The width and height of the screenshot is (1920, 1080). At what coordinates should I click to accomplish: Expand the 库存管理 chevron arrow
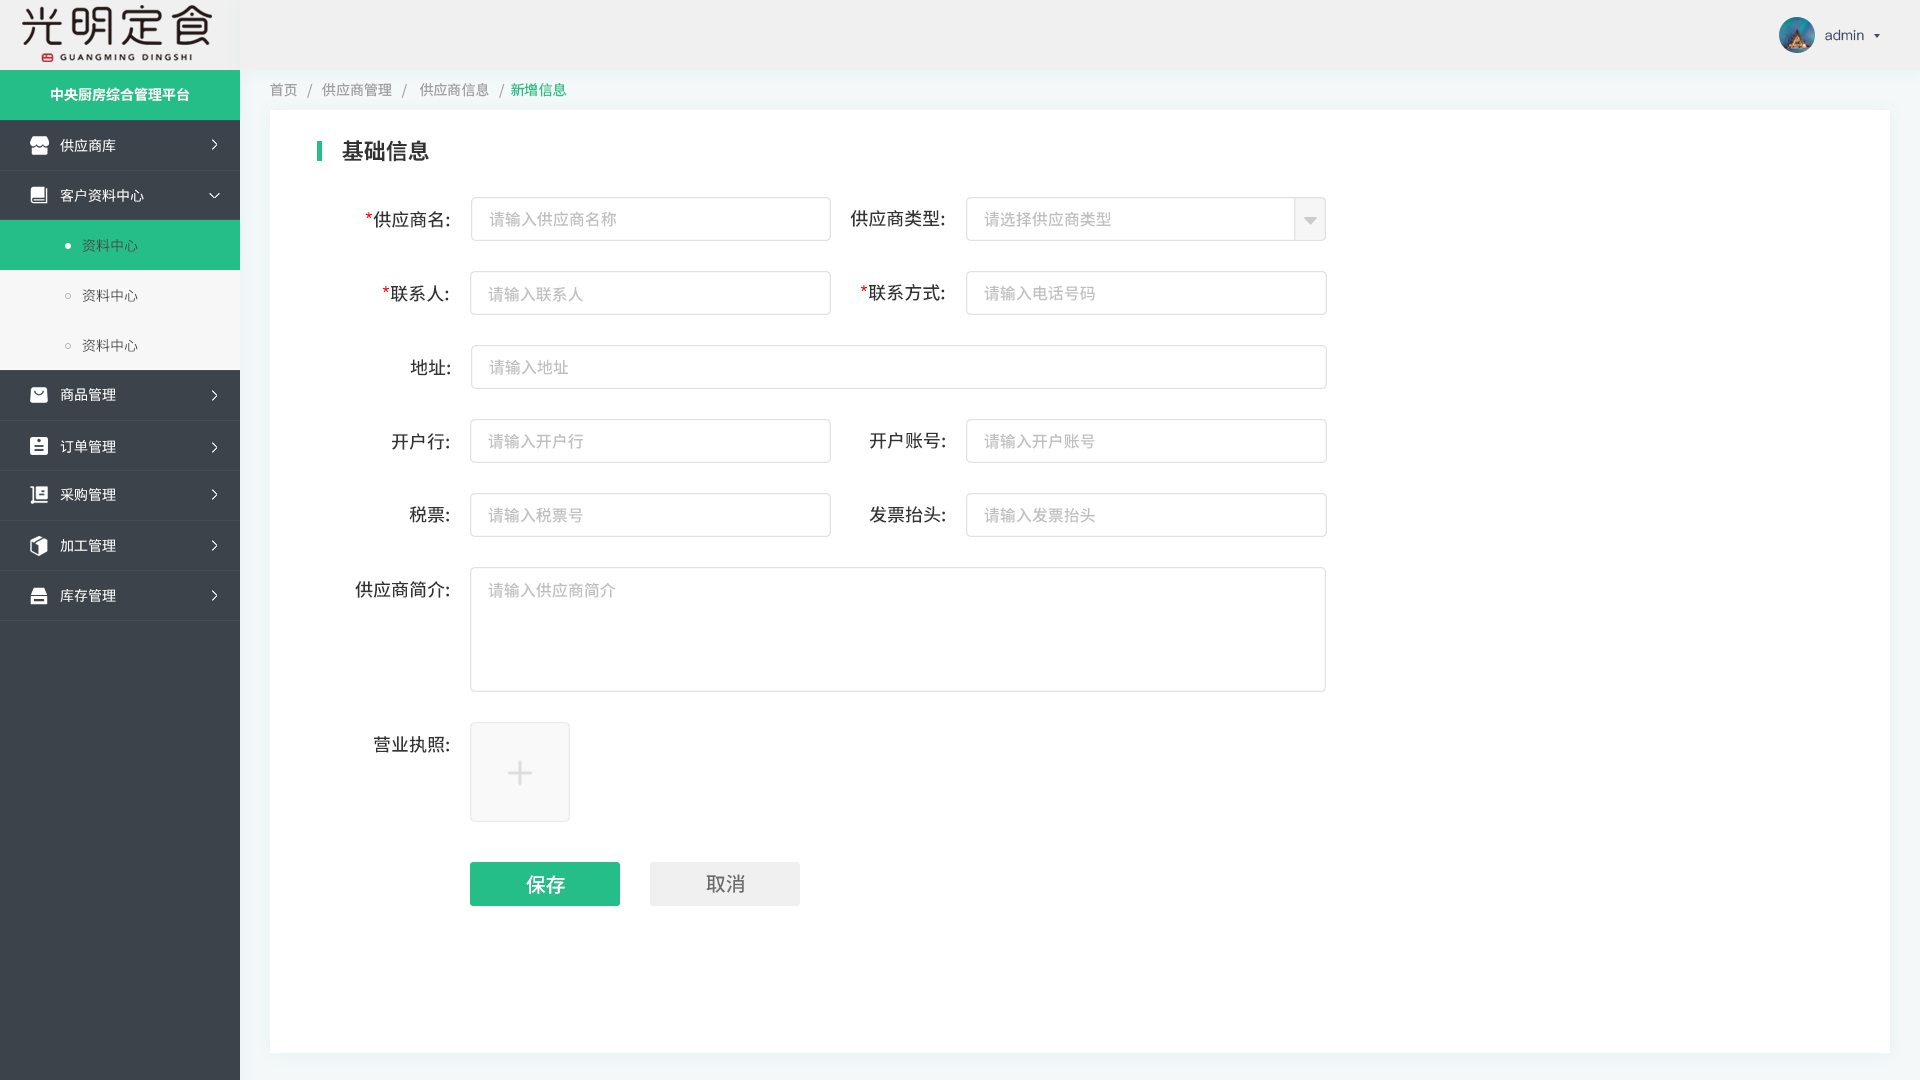(x=214, y=596)
